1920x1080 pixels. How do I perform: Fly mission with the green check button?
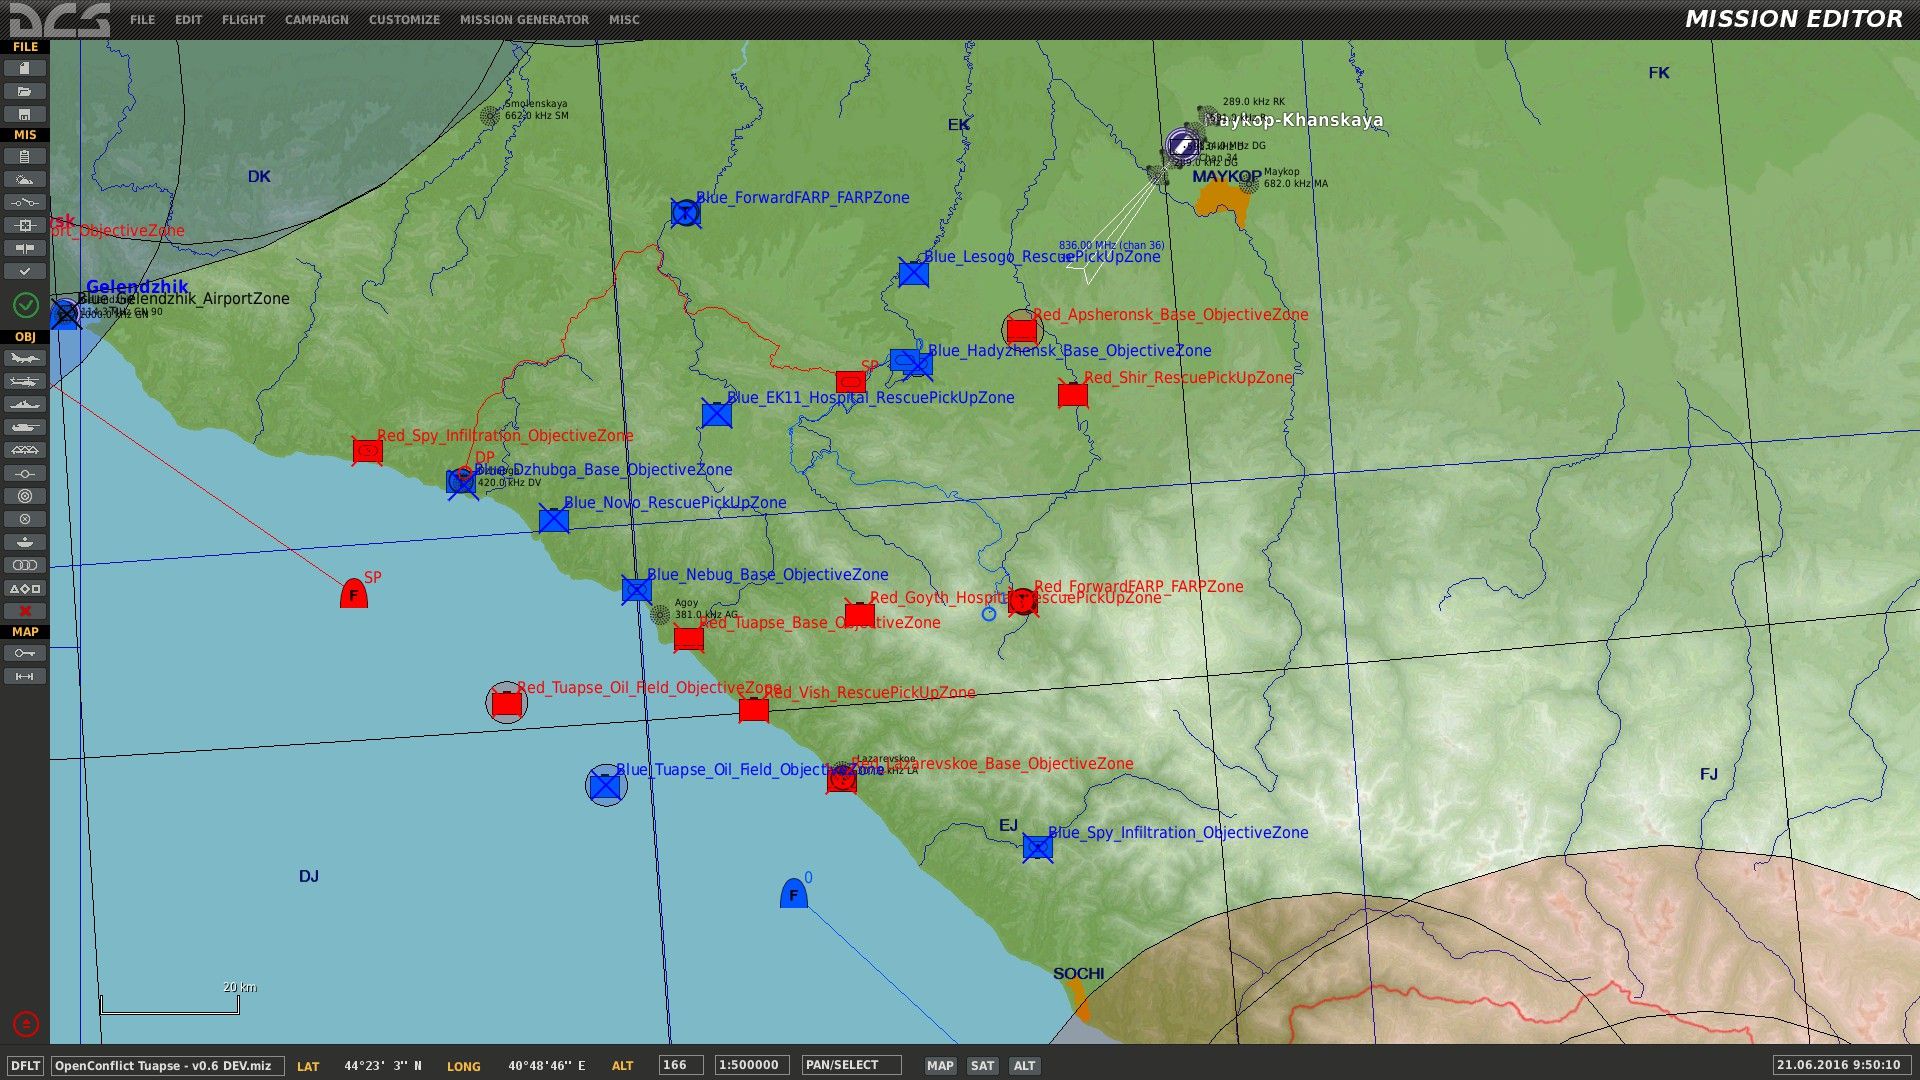tap(25, 305)
